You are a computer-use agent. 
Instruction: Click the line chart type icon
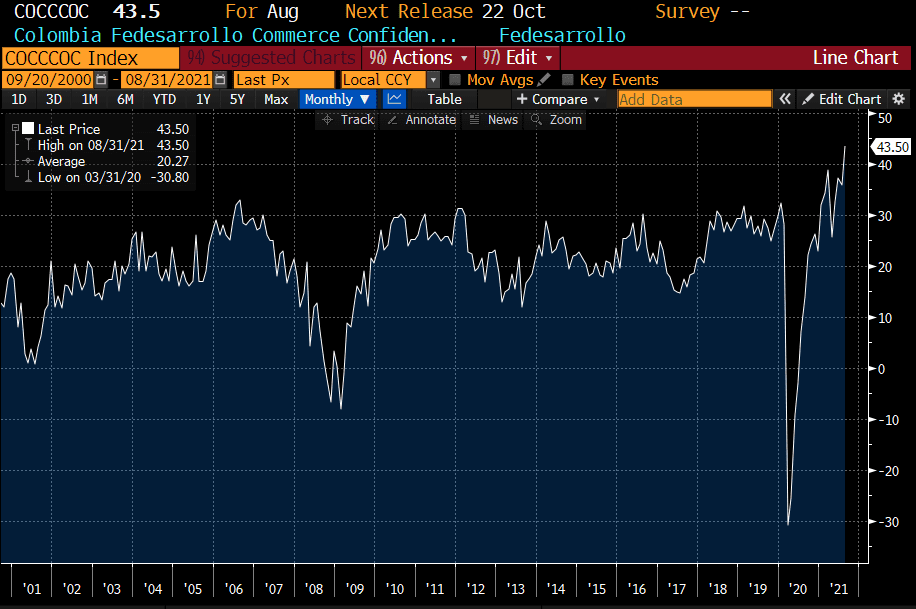click(x=394, y=99)
